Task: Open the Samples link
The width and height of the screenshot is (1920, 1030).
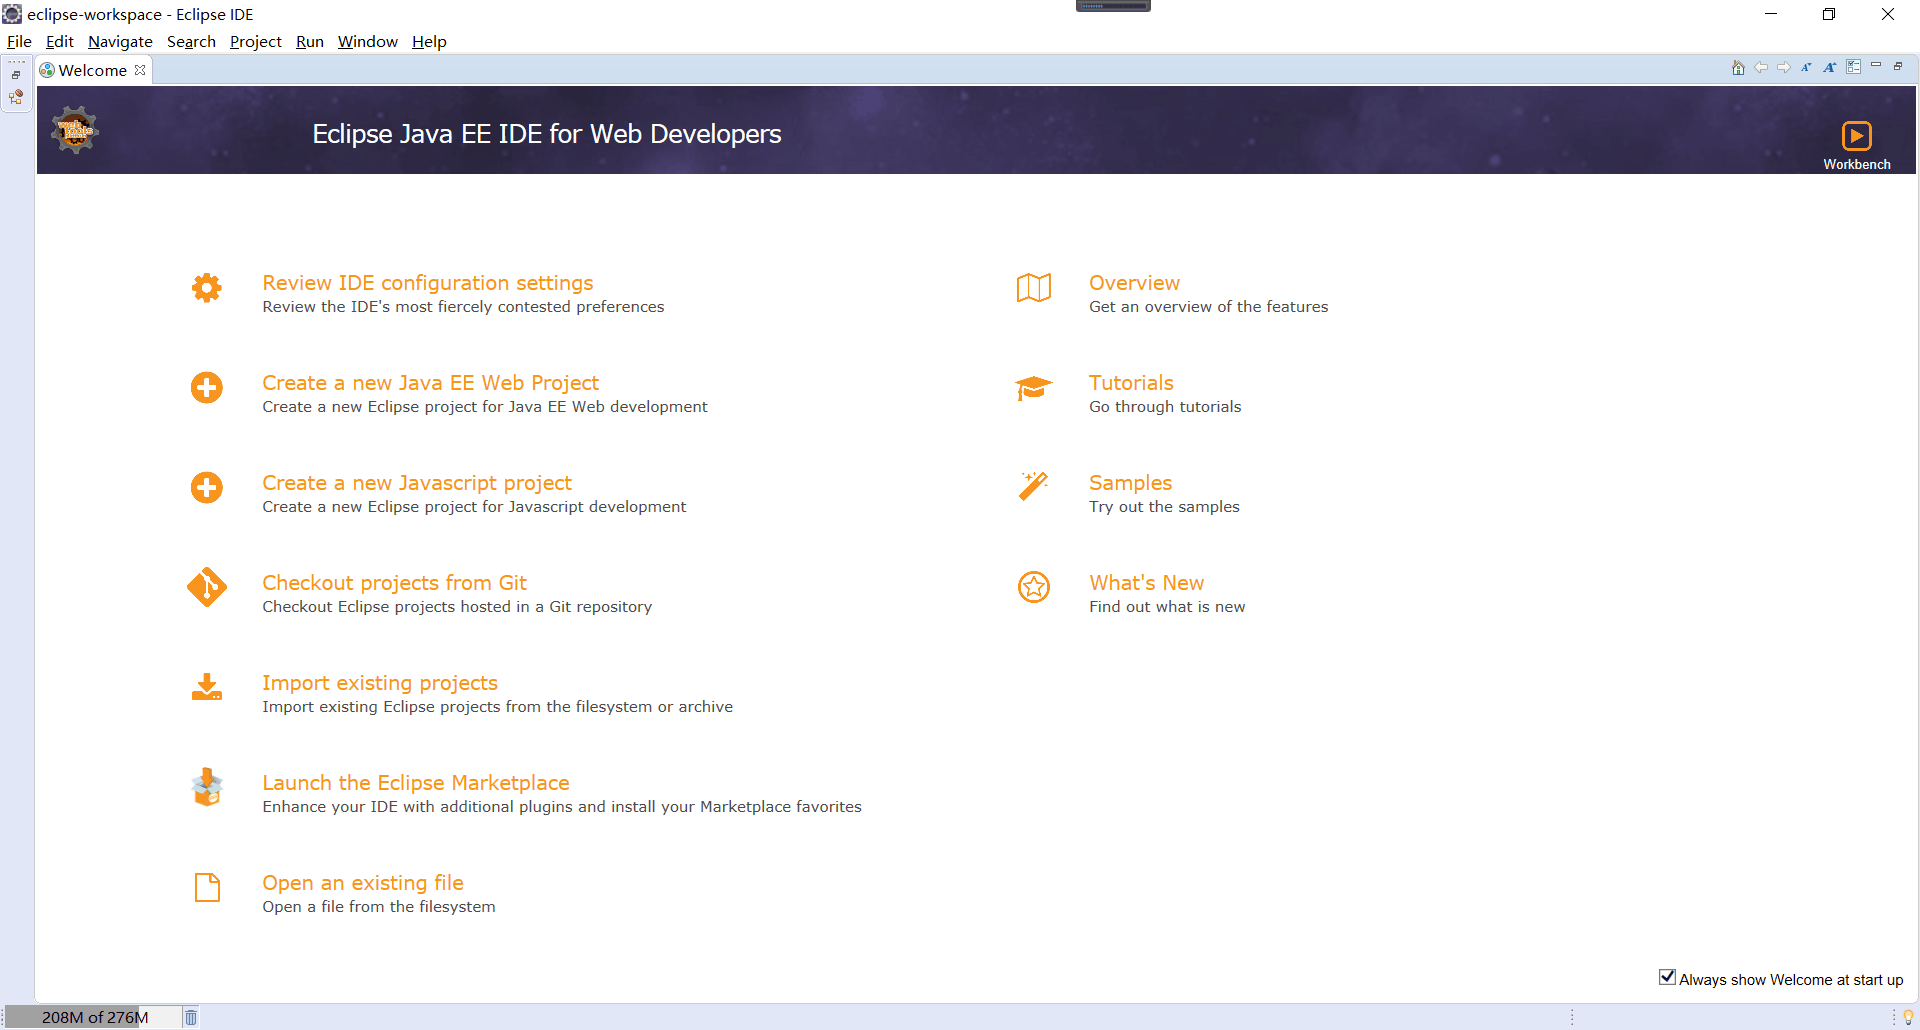Action: click(x=1130, y=483)
